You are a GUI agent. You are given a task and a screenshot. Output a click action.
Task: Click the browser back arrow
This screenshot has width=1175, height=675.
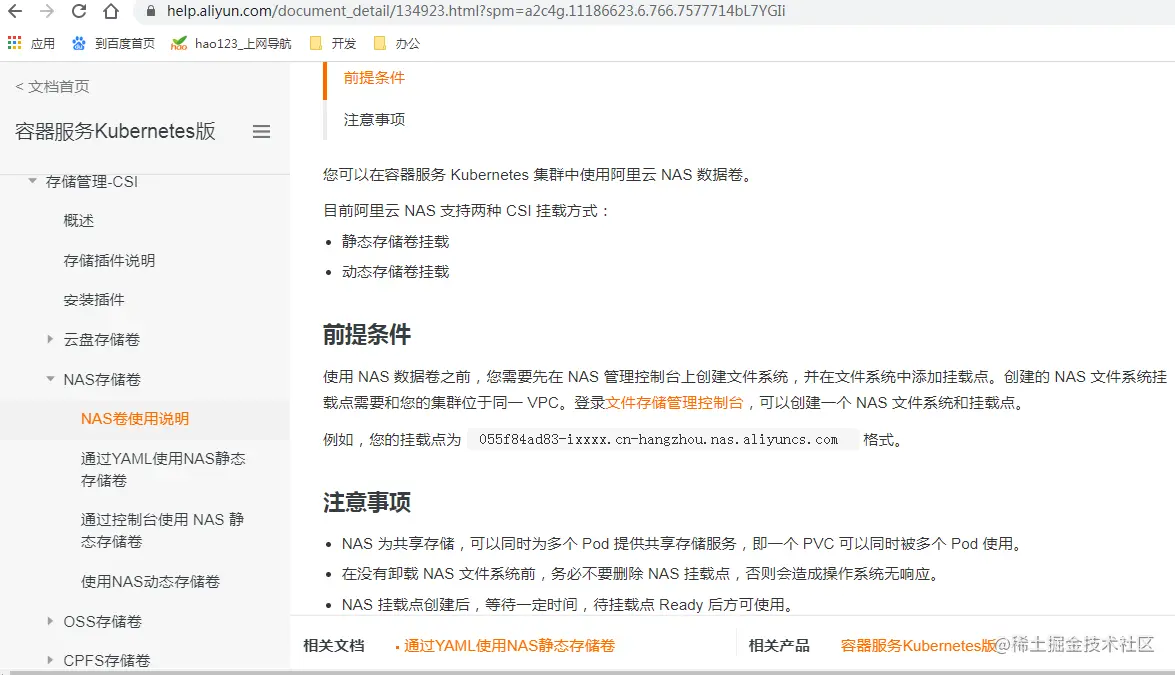coord(15,11)
